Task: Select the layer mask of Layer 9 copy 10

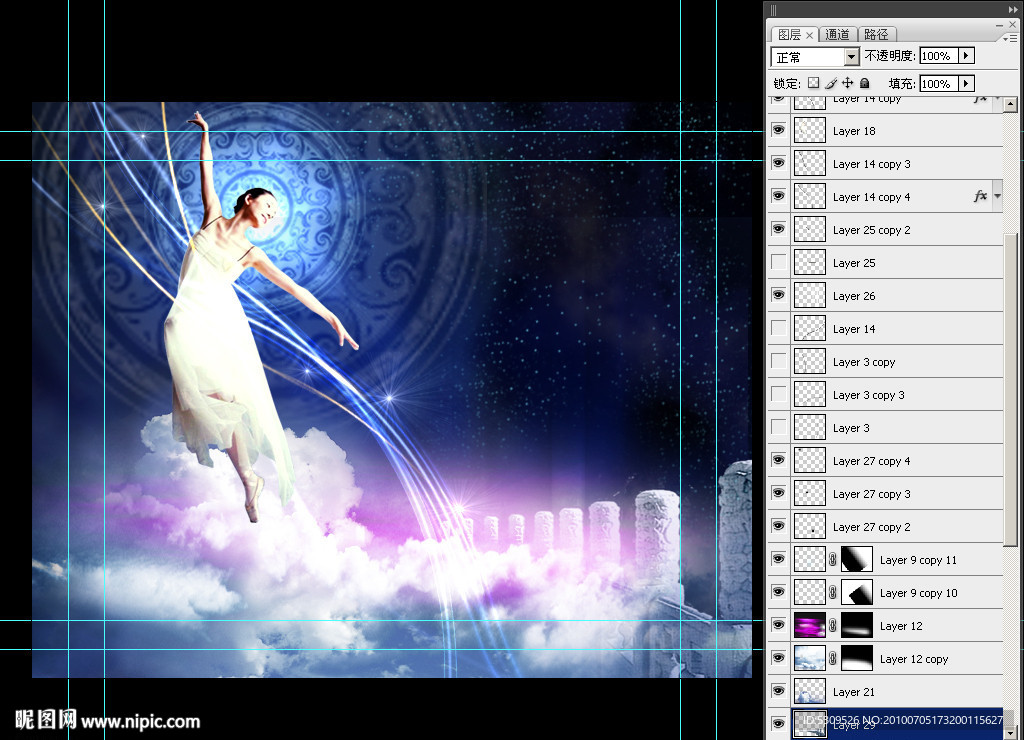Action: 857,592
